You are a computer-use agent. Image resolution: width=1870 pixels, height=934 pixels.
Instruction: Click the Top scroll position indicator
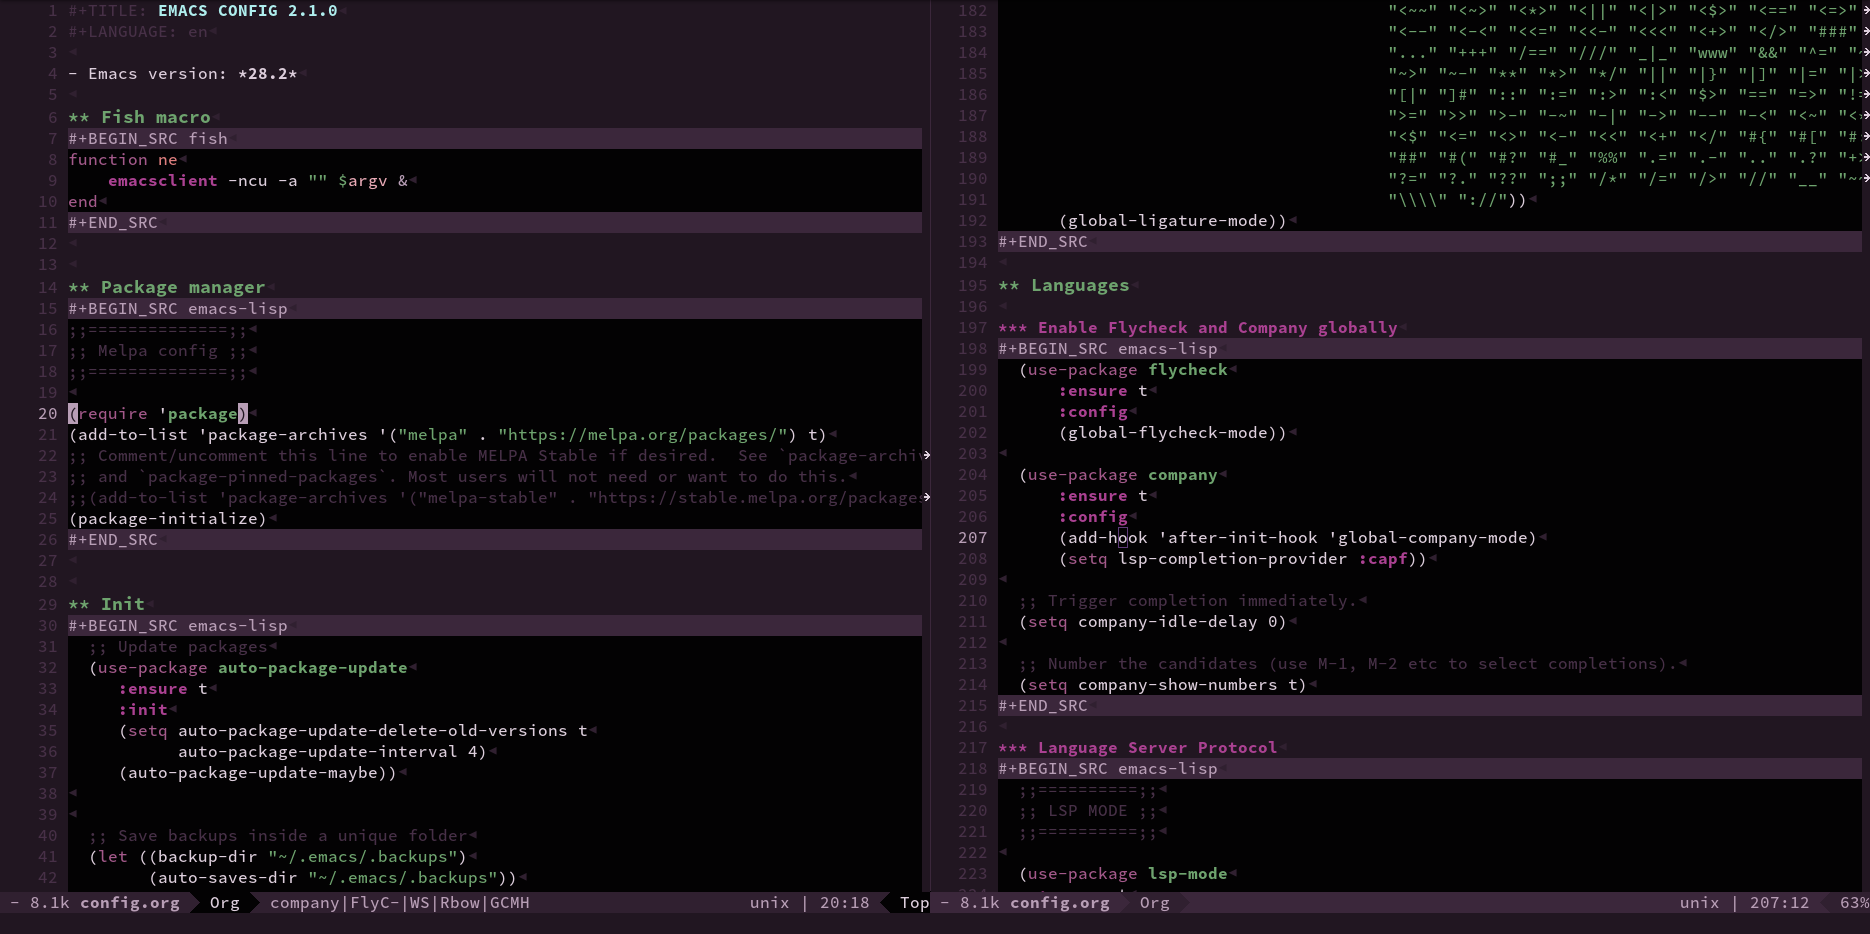[x=914, y=902]
